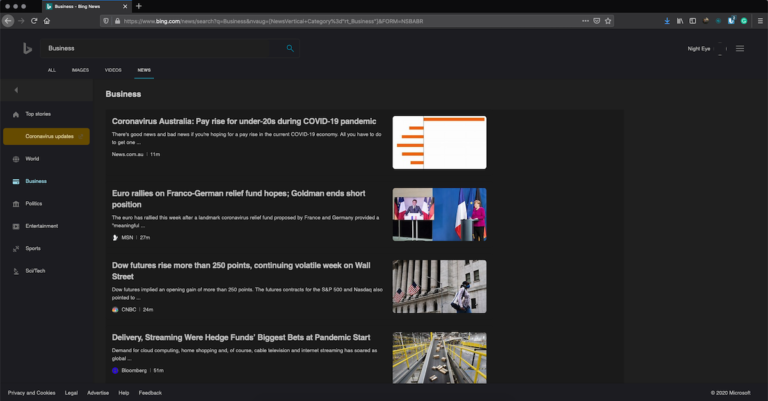Open Privacy and Cookies footer link

point(31,393)
